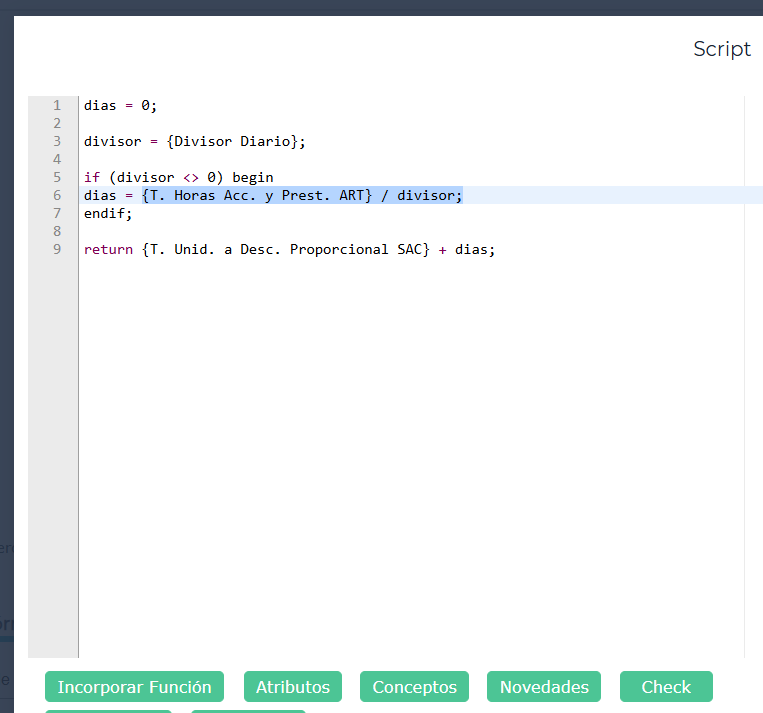Open the Conceptos picker

[x=414, y=687]
